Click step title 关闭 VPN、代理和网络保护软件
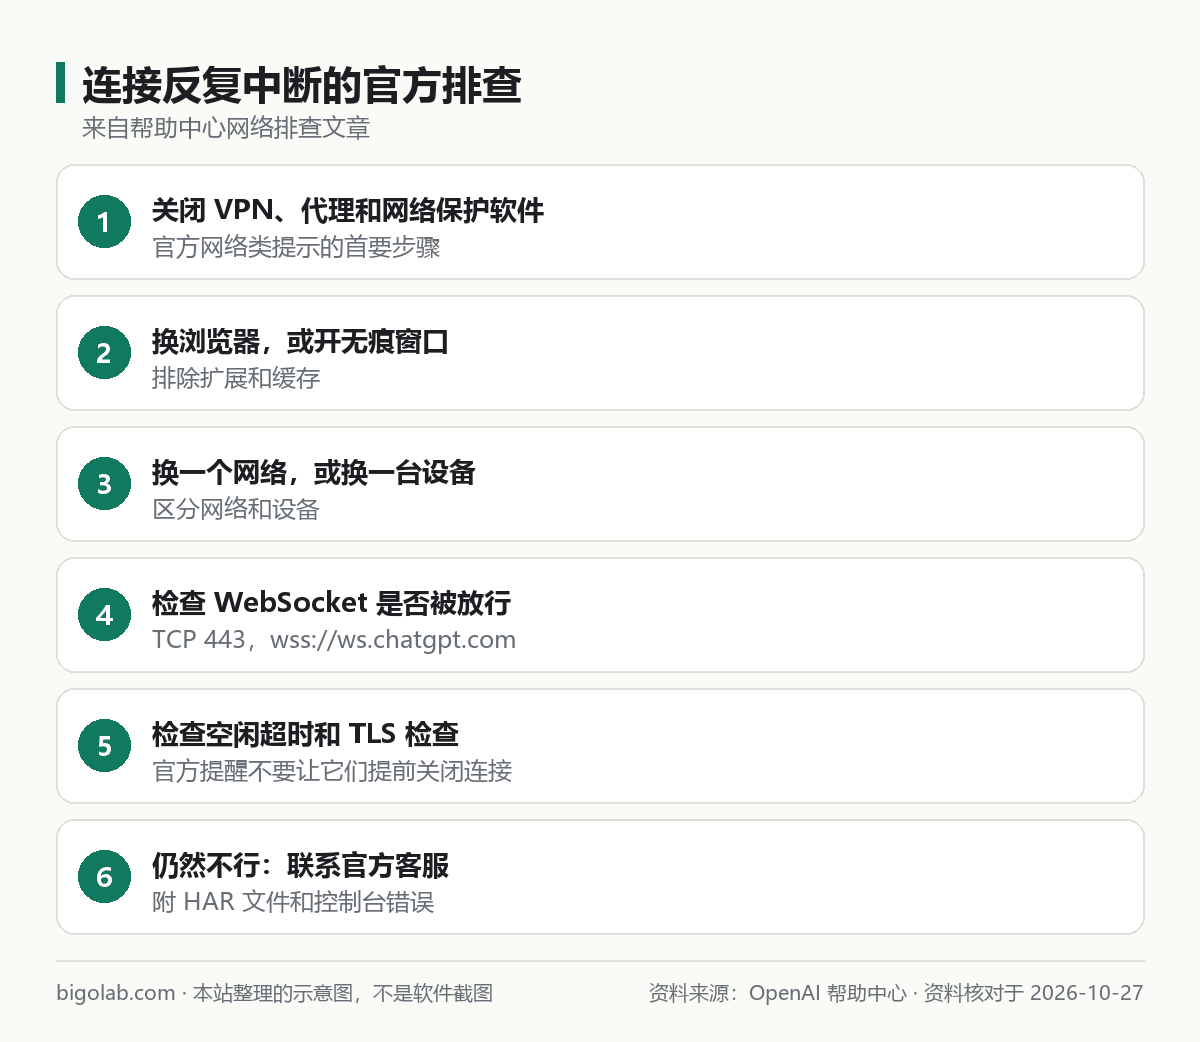 (348, 210)
